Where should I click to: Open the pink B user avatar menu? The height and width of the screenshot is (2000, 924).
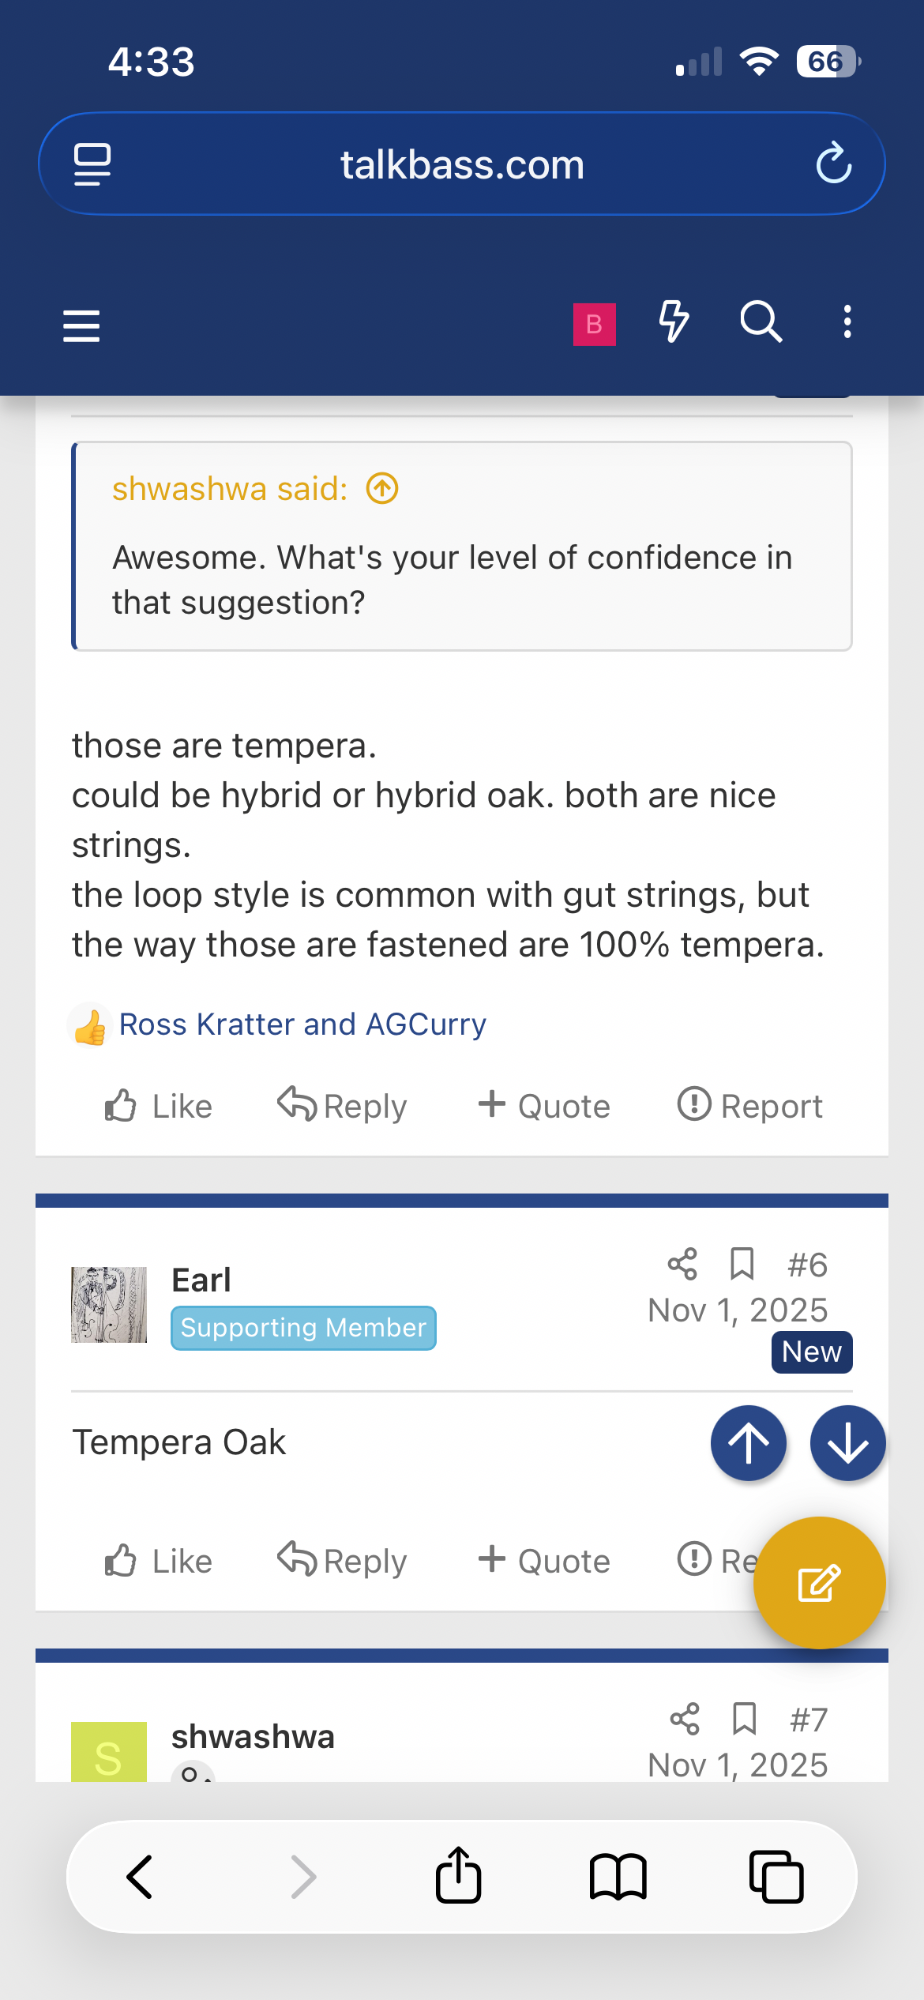pos(594,324)
